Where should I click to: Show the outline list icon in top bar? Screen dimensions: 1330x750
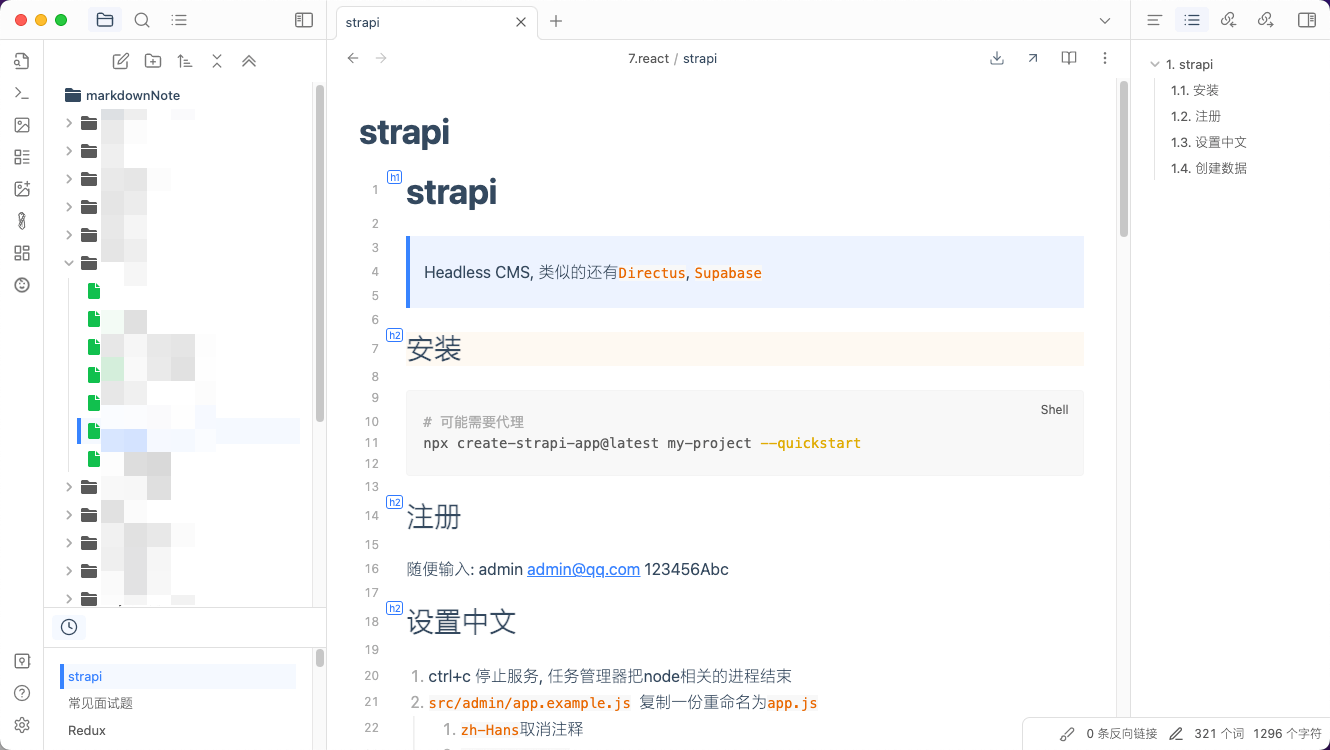click(179, 20)
